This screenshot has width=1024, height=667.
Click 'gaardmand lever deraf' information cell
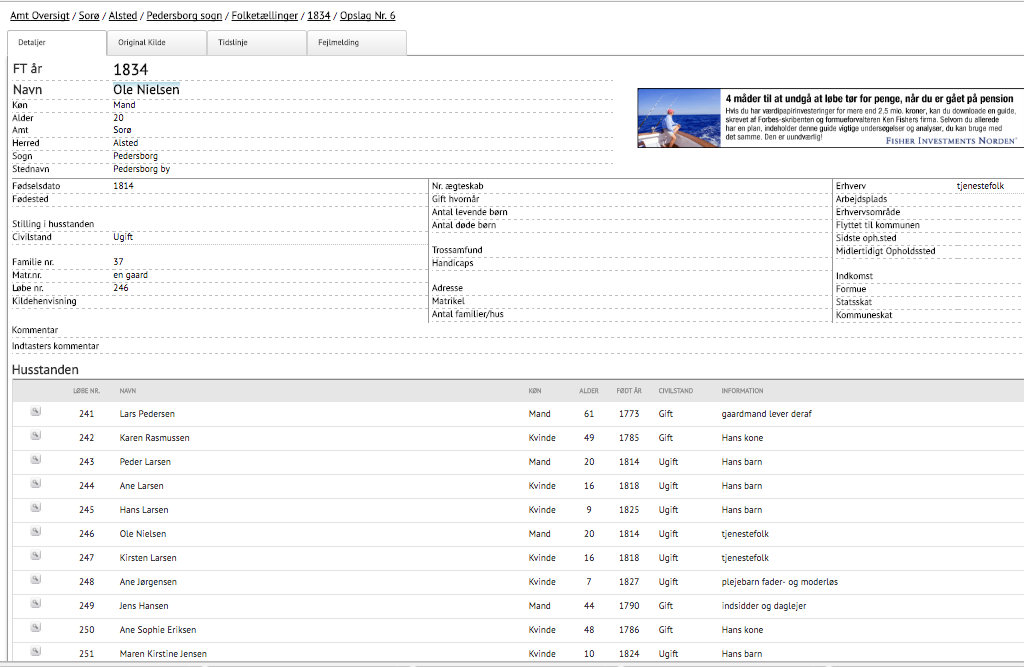click(767, 414)
